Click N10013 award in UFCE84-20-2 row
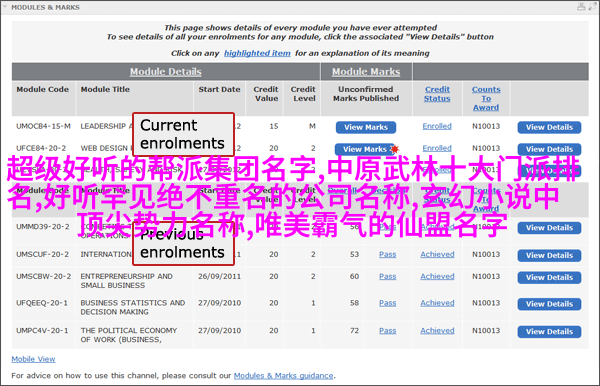The image size is (600, 386). (x=486, y=148)
